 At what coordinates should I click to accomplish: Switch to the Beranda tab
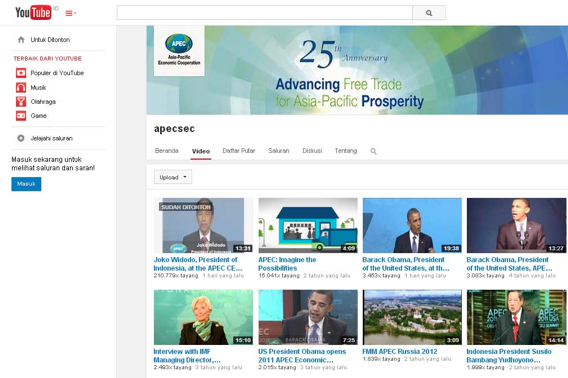[167, 151]
